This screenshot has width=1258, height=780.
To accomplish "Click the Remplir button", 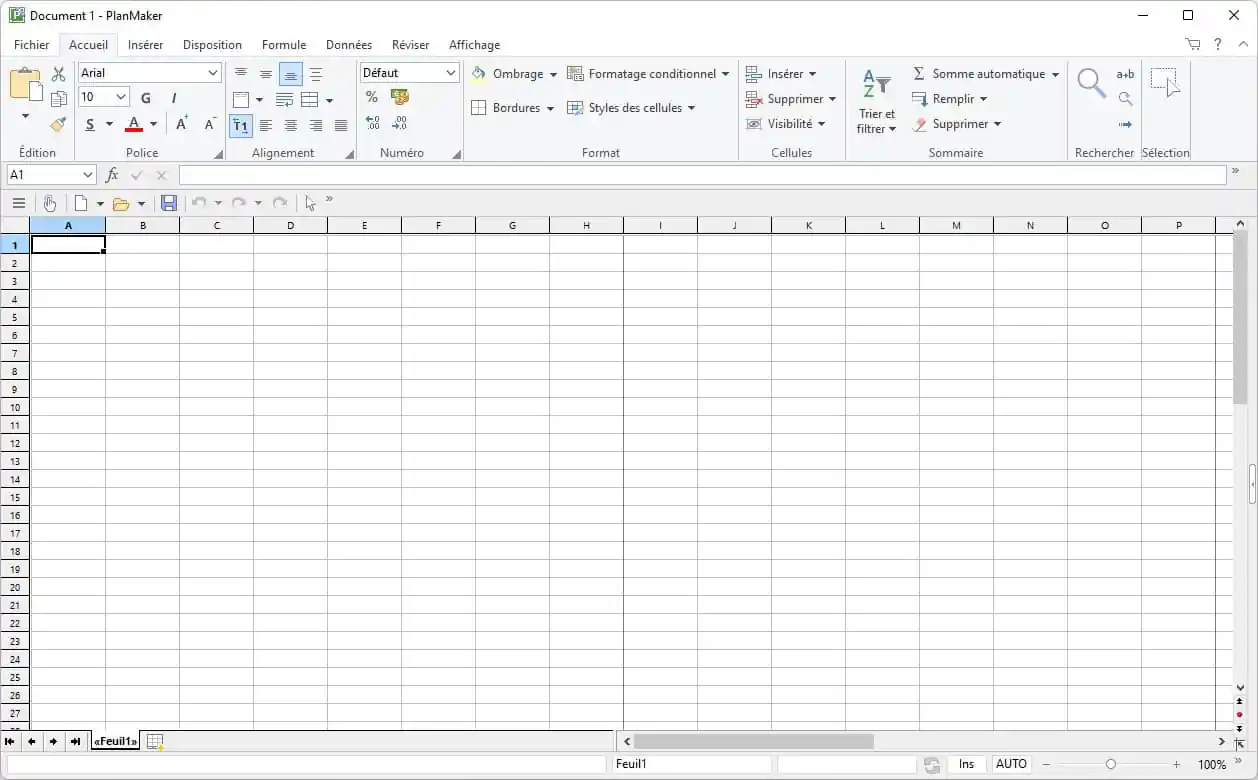I will point(949,99).
